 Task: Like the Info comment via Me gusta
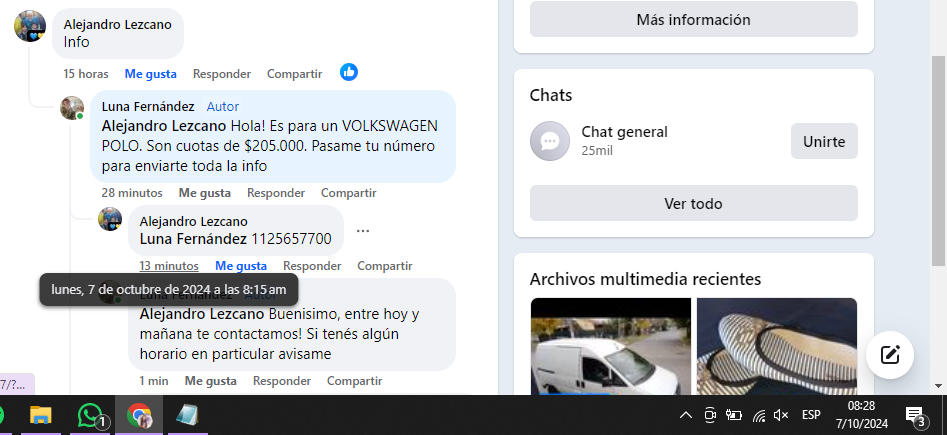pyautogui.click(x=150, y=74)
